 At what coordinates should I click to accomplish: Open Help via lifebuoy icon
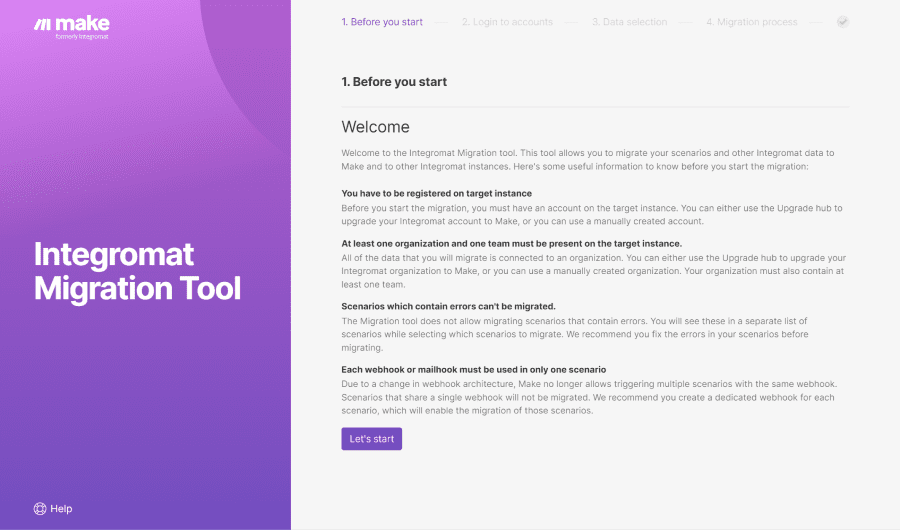(40, 509)
